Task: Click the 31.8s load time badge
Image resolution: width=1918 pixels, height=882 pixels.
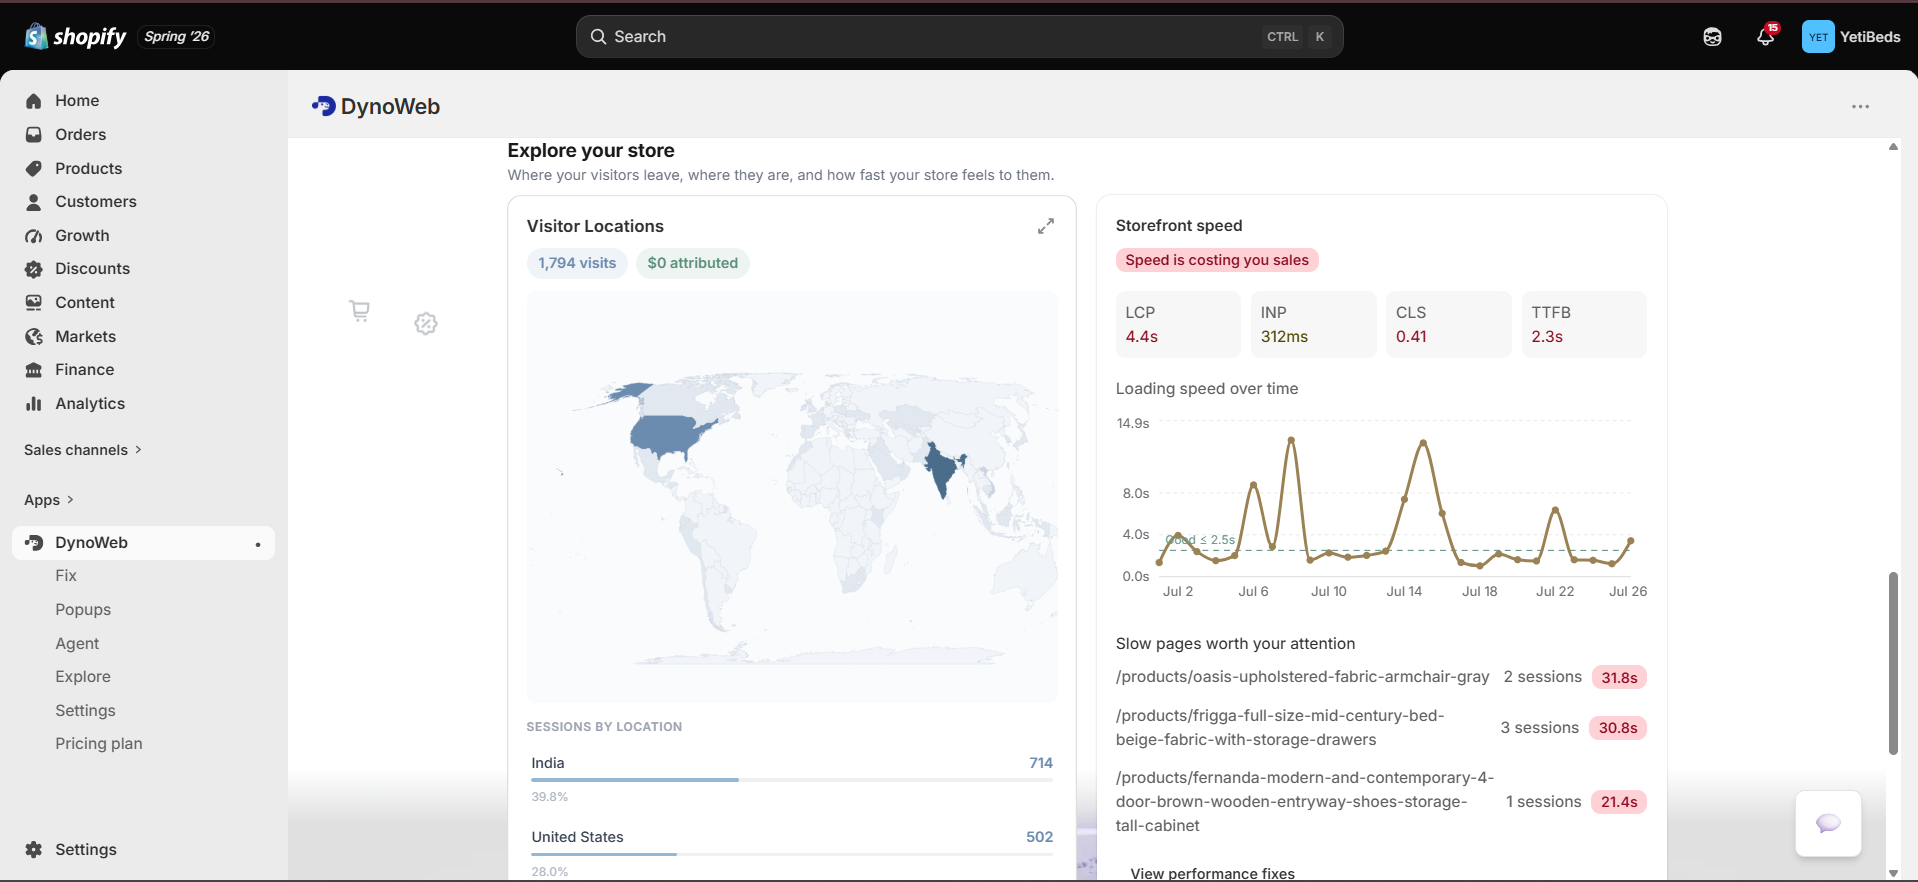Action: point(1619,678)
